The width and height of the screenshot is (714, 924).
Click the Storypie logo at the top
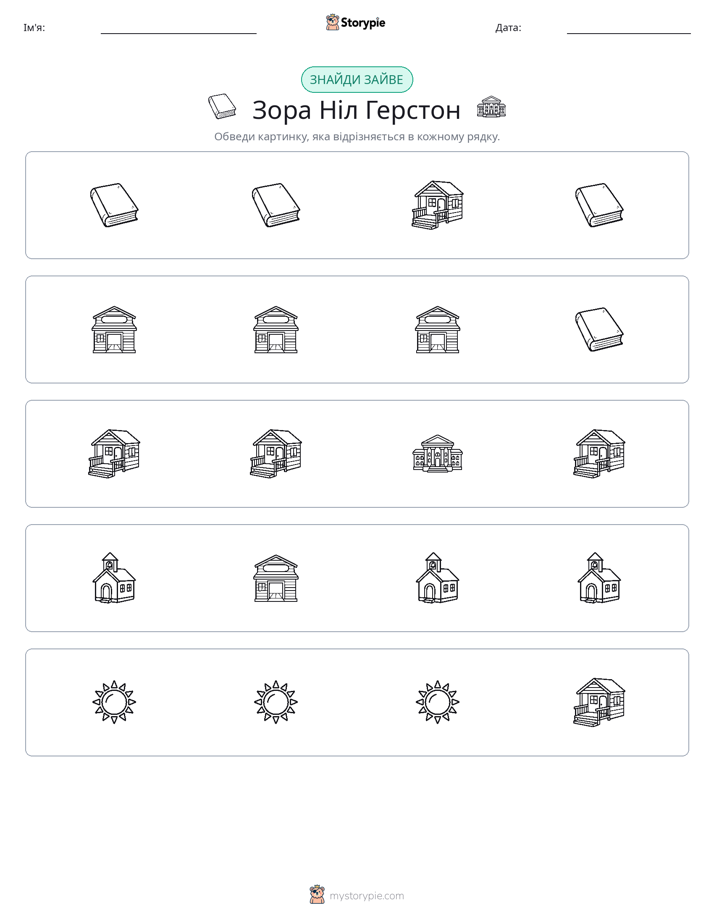[356, 22]
